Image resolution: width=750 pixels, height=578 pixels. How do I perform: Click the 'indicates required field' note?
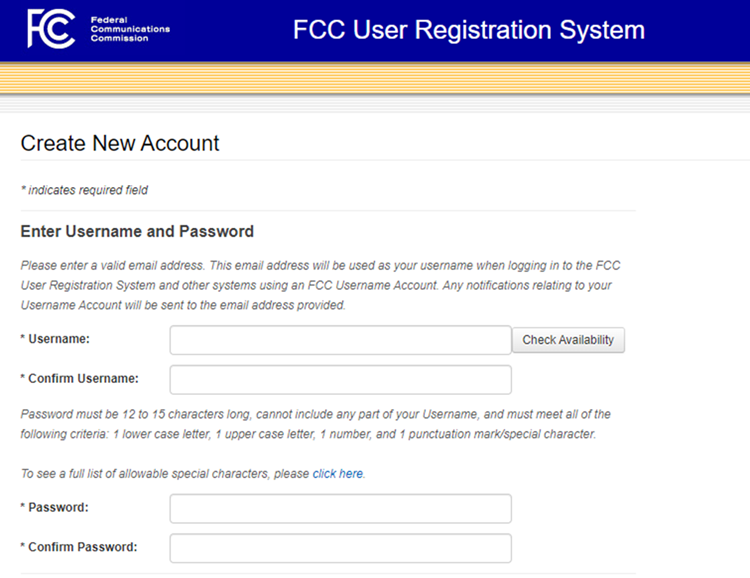84,190
